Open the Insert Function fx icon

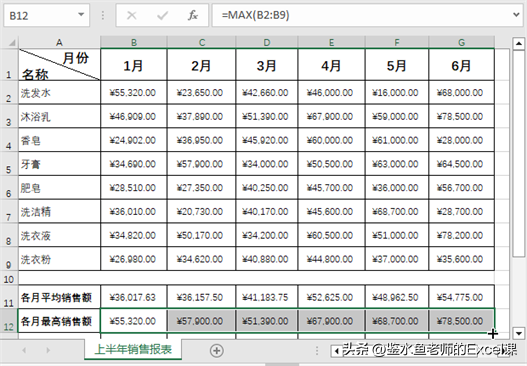[193, 15]
